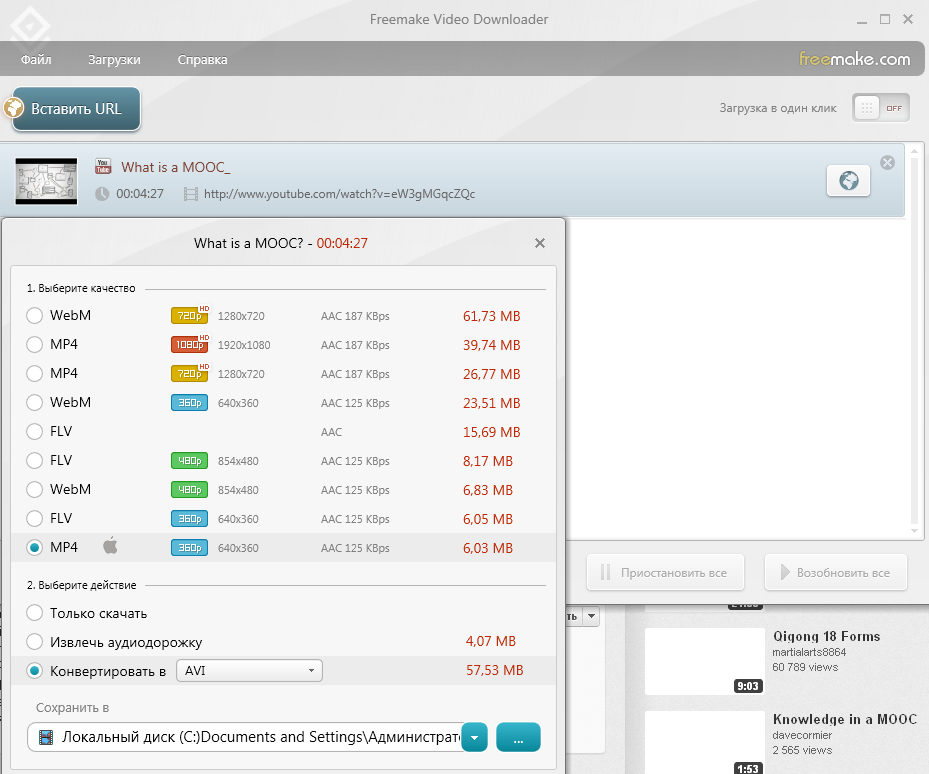
Task: Browse for folder with ... button
Action: click(518, 737)
